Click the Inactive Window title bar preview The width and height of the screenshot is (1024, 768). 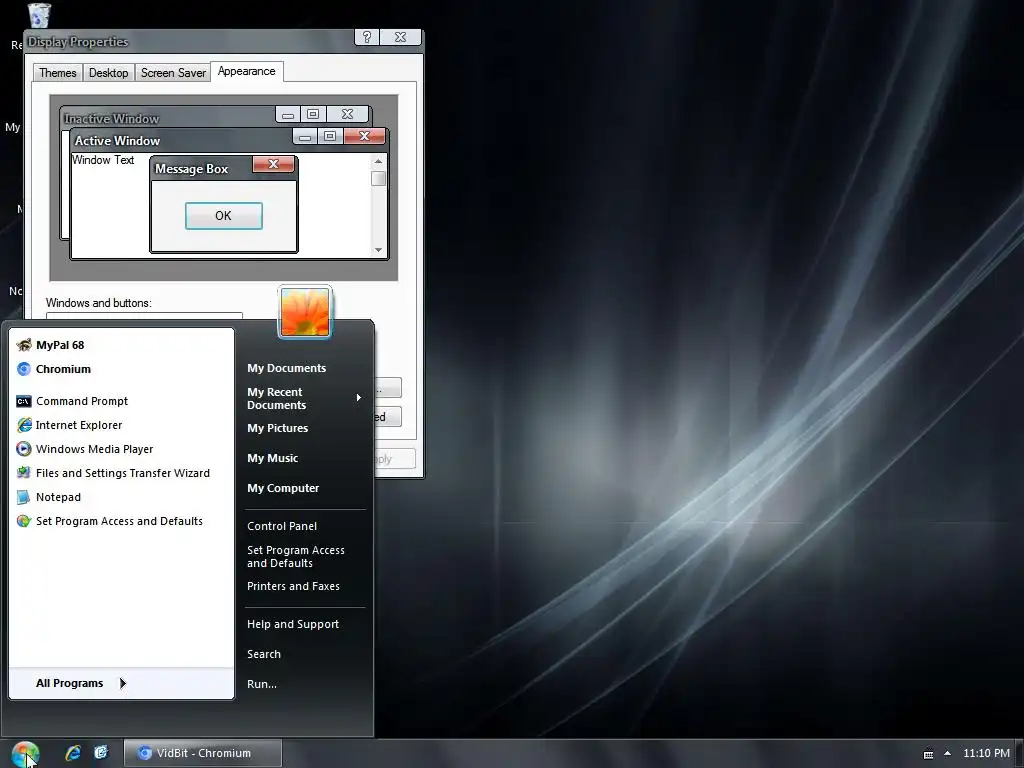168,118
